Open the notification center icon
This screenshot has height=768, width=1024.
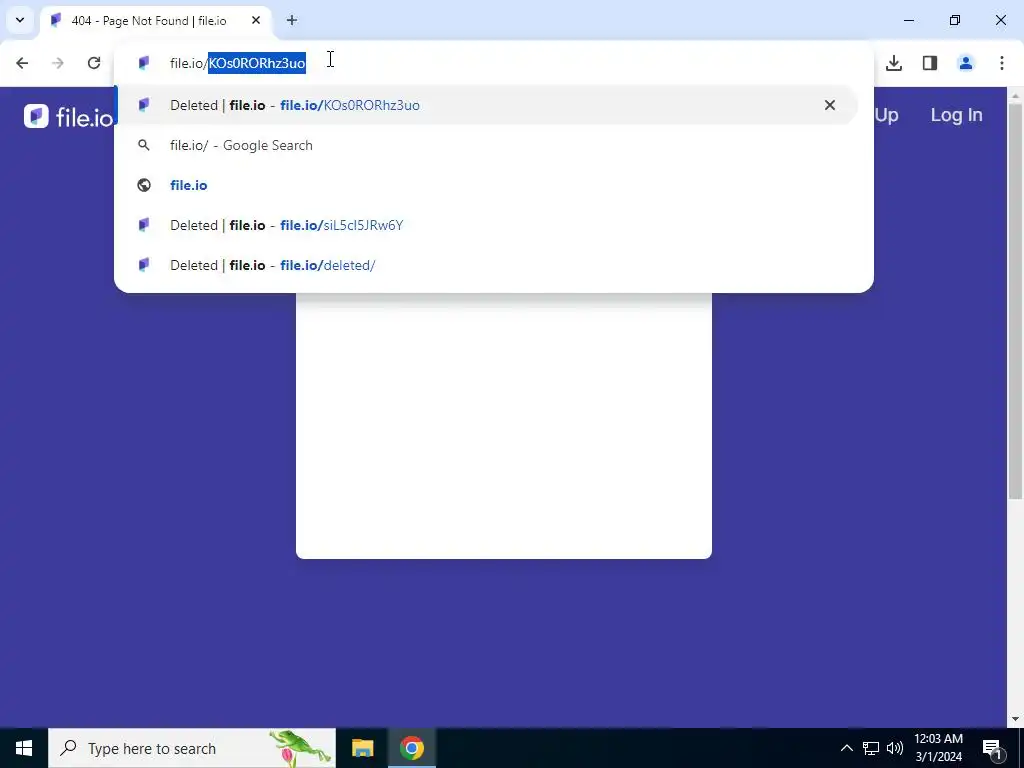991,748
